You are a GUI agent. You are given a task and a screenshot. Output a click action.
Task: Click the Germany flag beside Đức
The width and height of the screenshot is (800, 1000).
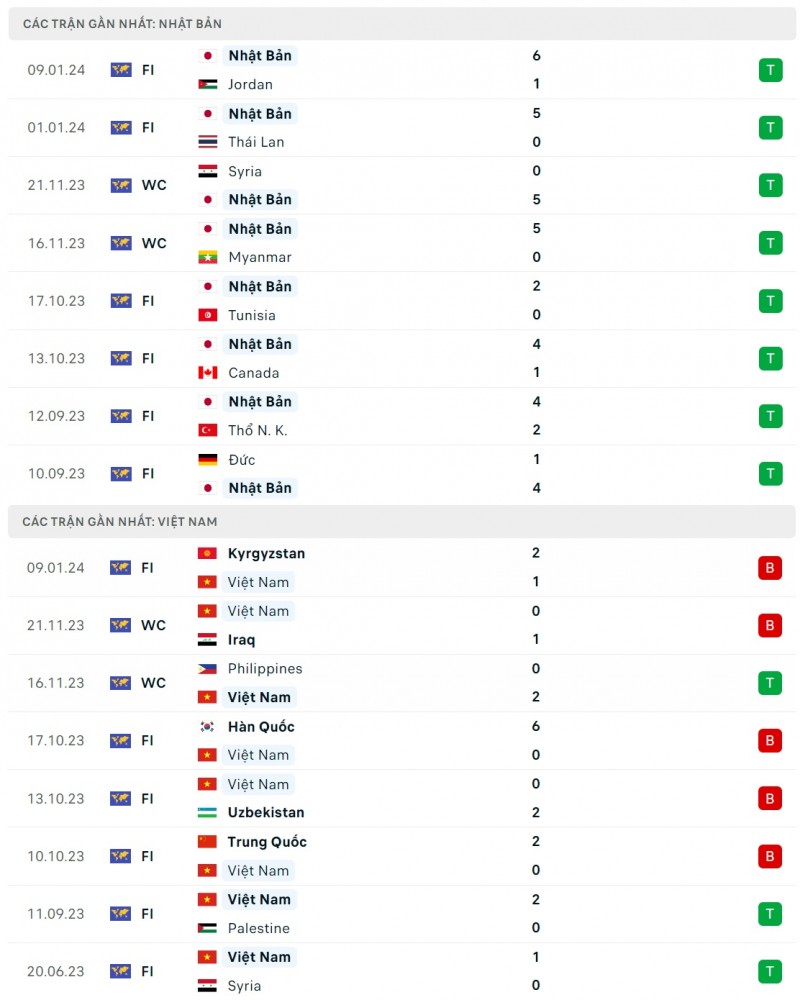tap(208, 460)
